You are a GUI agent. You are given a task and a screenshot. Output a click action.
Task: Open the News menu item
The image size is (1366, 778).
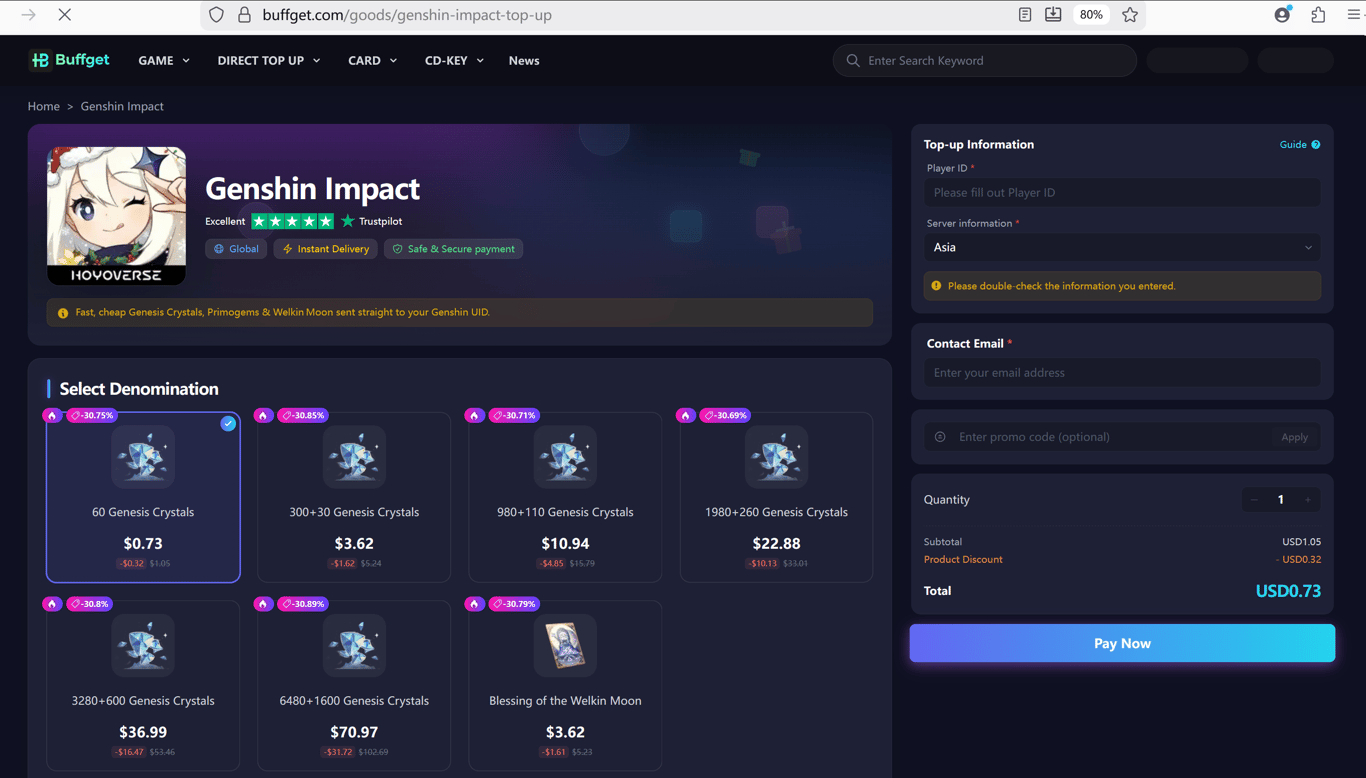coord(524,61)
